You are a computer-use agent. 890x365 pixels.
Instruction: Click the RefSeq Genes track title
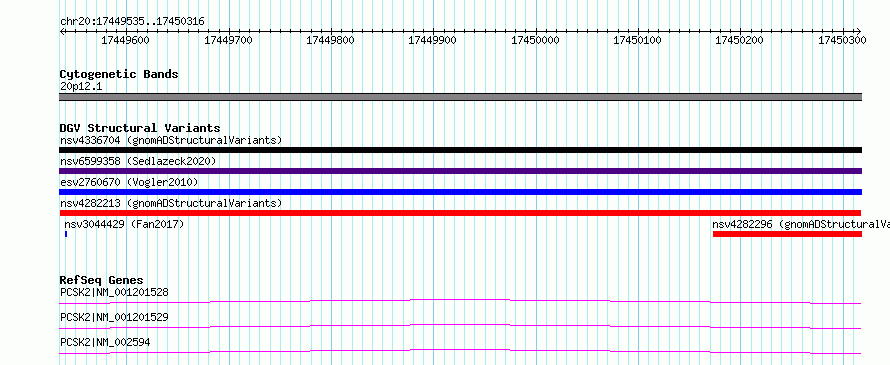(101, 280)
